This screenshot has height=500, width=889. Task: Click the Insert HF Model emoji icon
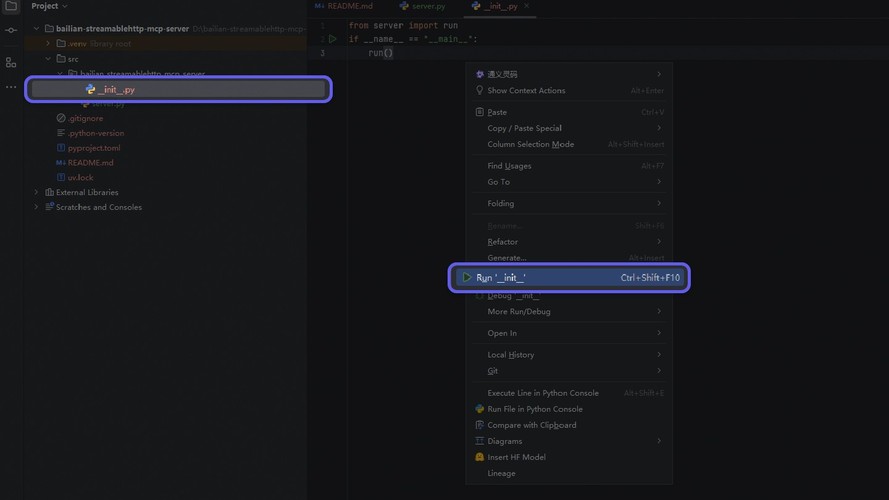coord(480,457)
